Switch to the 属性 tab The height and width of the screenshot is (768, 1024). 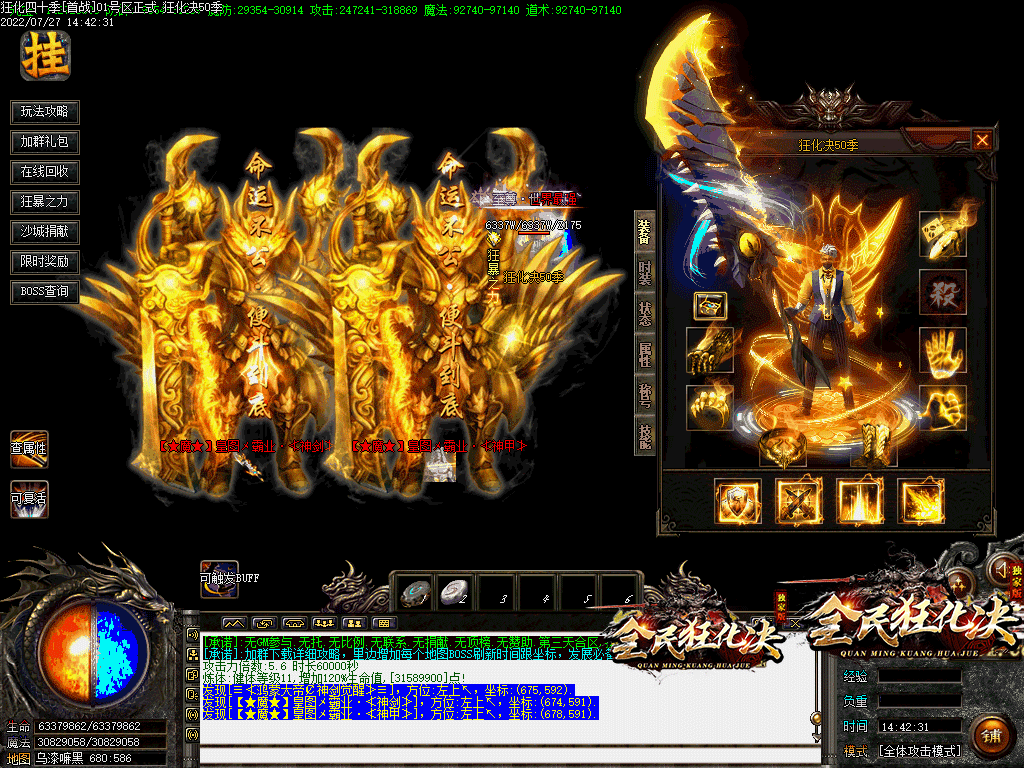pos(645,353)
